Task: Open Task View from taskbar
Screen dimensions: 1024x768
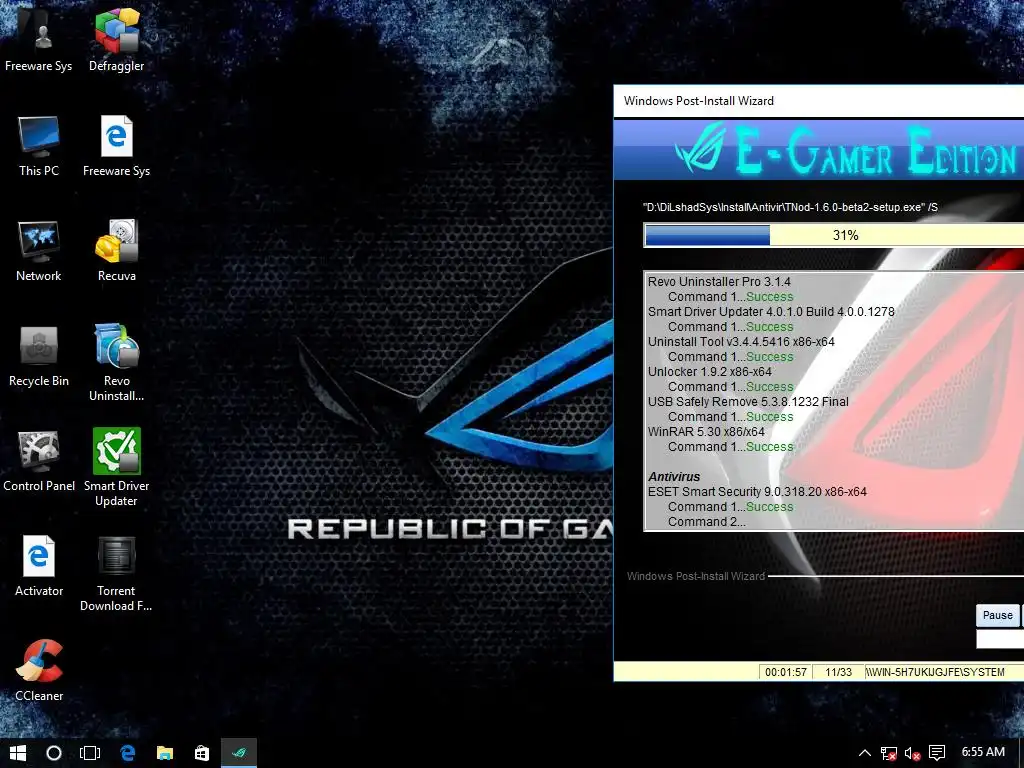Action: point(89,753)
